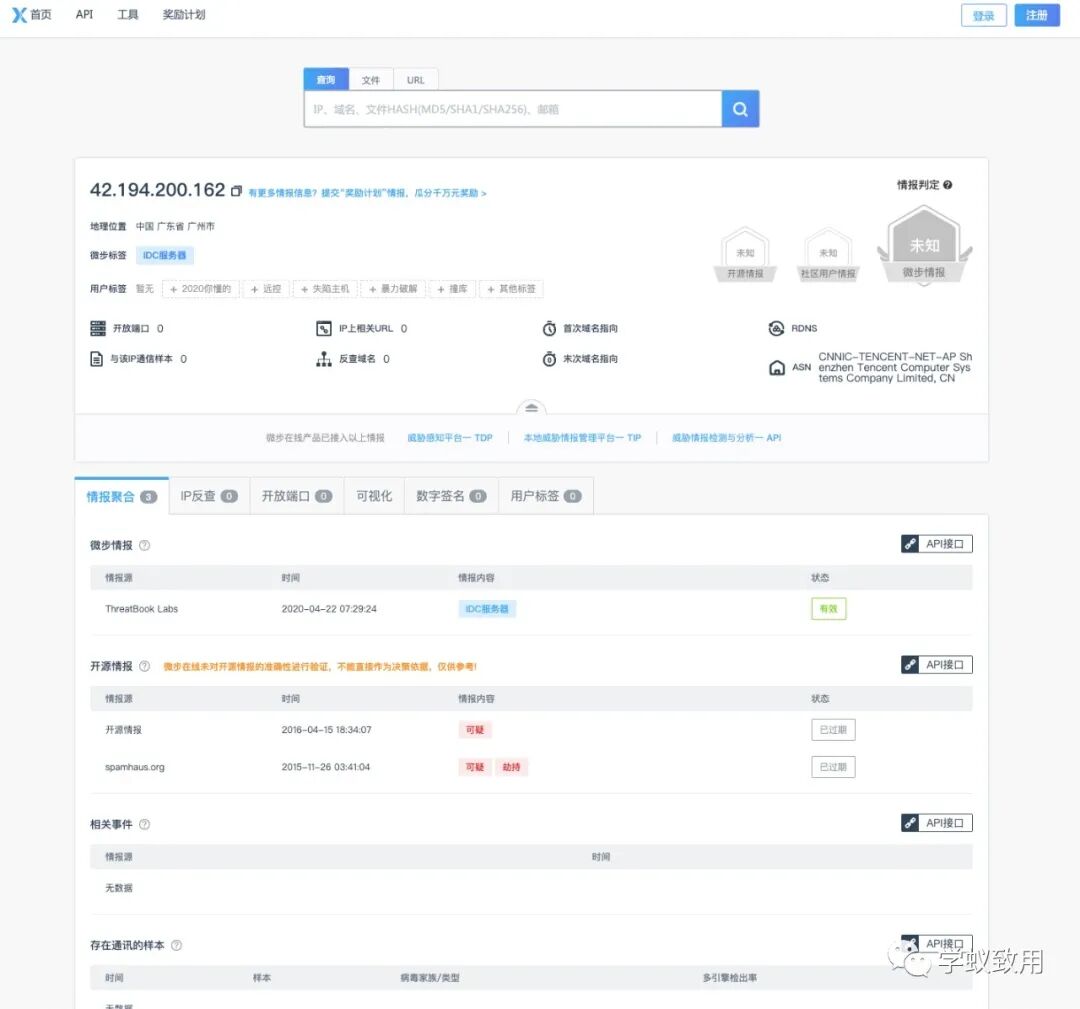Click the help icon next to 微步情报 section
This screenshot has height=1009, width=1080.
click(x=145, y=545)
